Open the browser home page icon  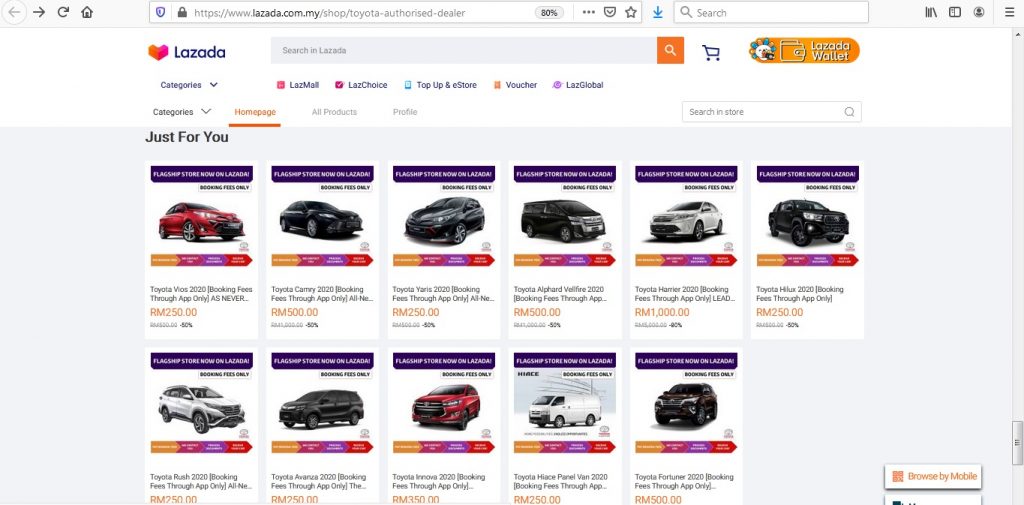pyautogui.click(x=87, y=12)
